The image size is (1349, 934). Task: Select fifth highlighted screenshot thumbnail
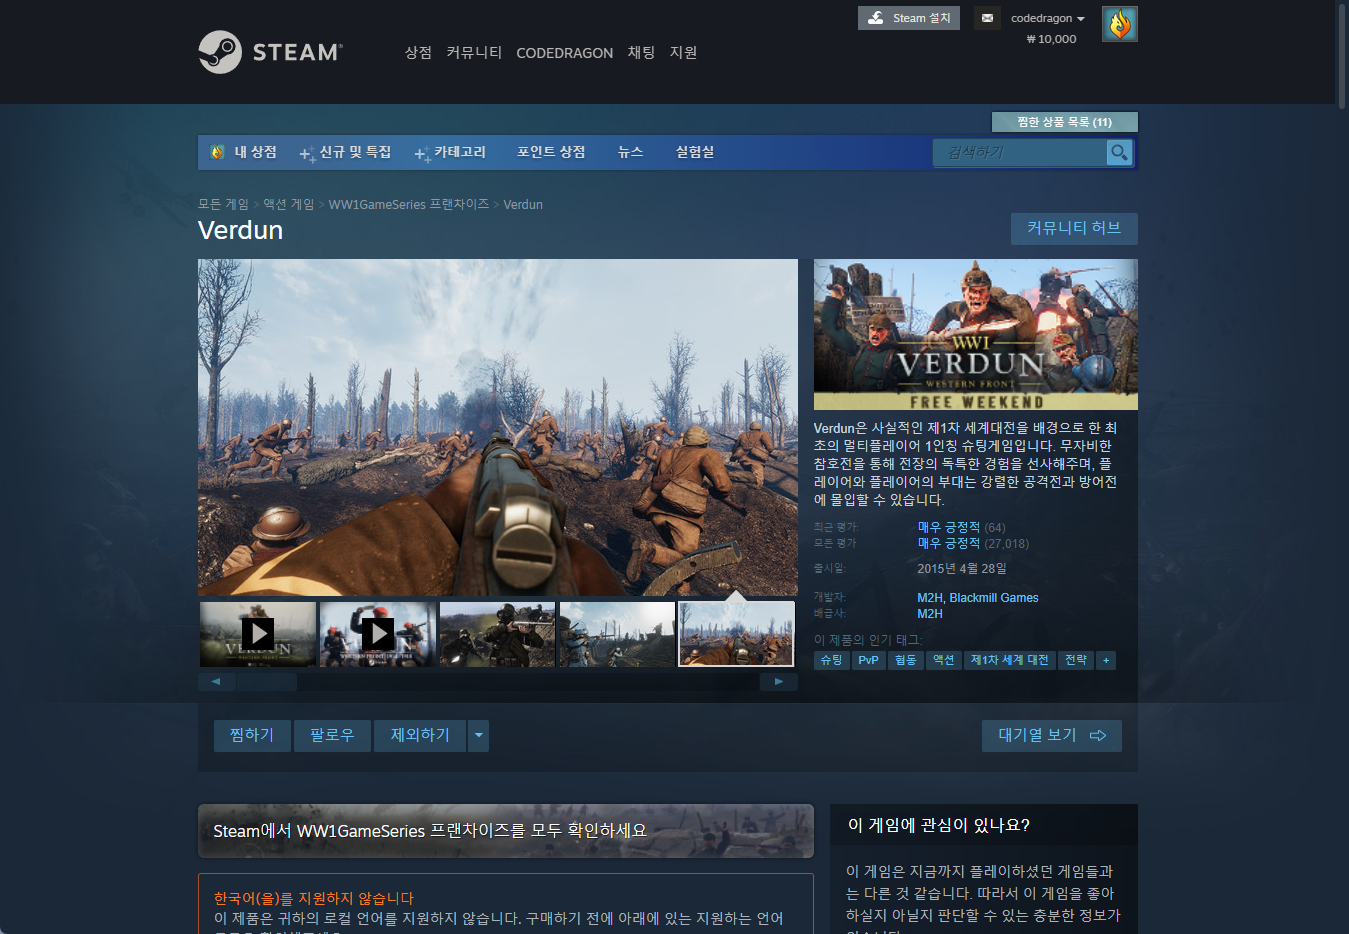coord(737,634)
